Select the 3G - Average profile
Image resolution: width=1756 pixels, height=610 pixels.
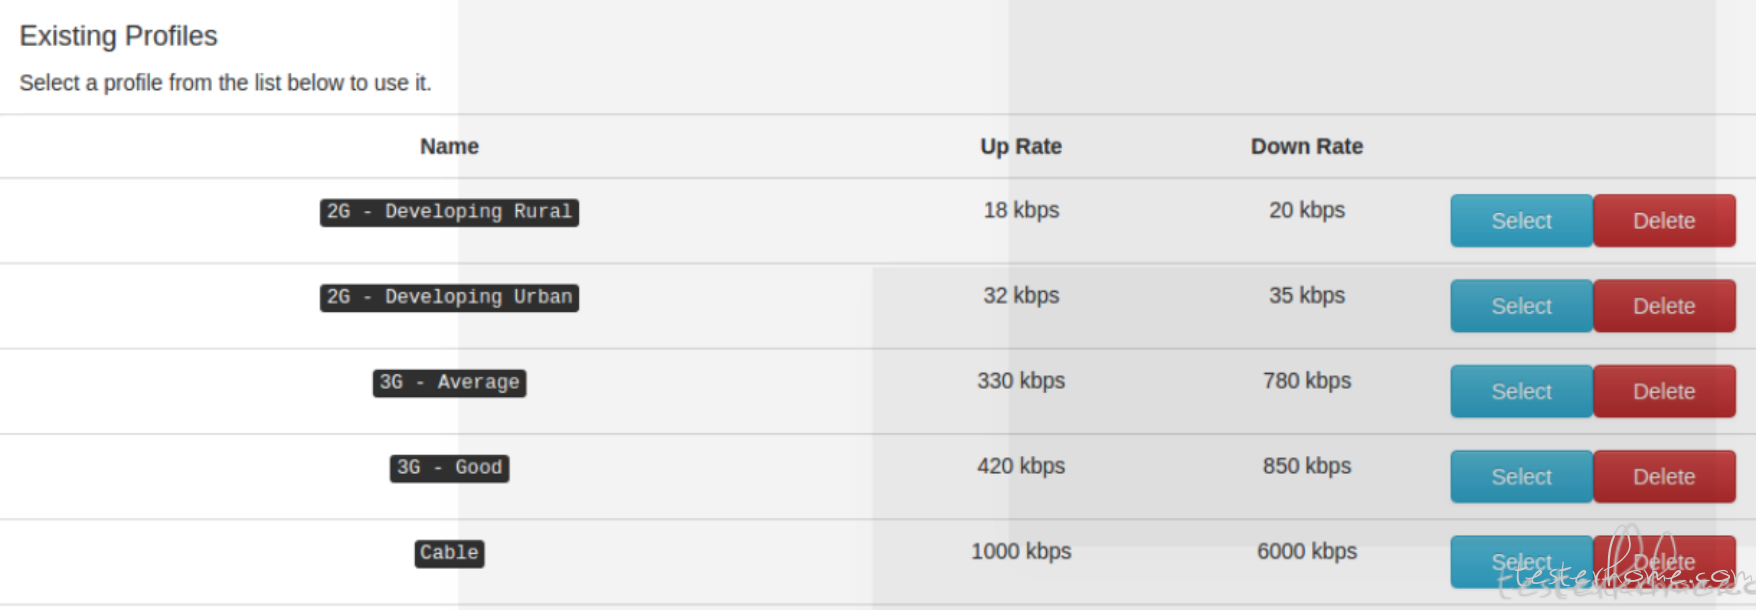tap(1521, 391)
